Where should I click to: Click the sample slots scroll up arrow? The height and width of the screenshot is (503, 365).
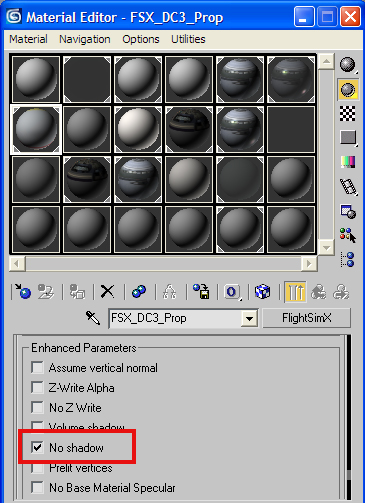[326, 61]
